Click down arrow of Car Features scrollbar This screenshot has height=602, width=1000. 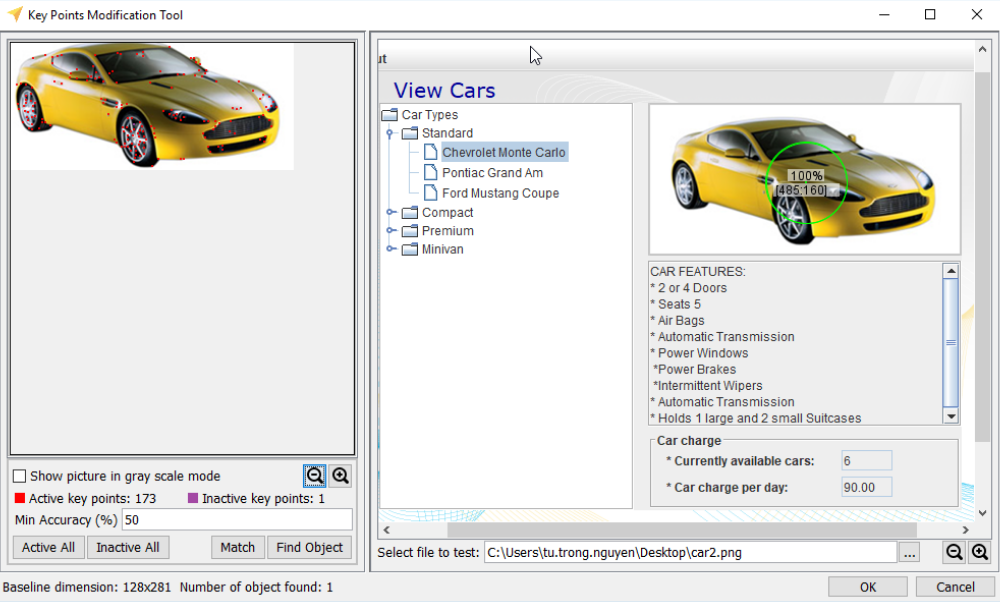(951, 416)
